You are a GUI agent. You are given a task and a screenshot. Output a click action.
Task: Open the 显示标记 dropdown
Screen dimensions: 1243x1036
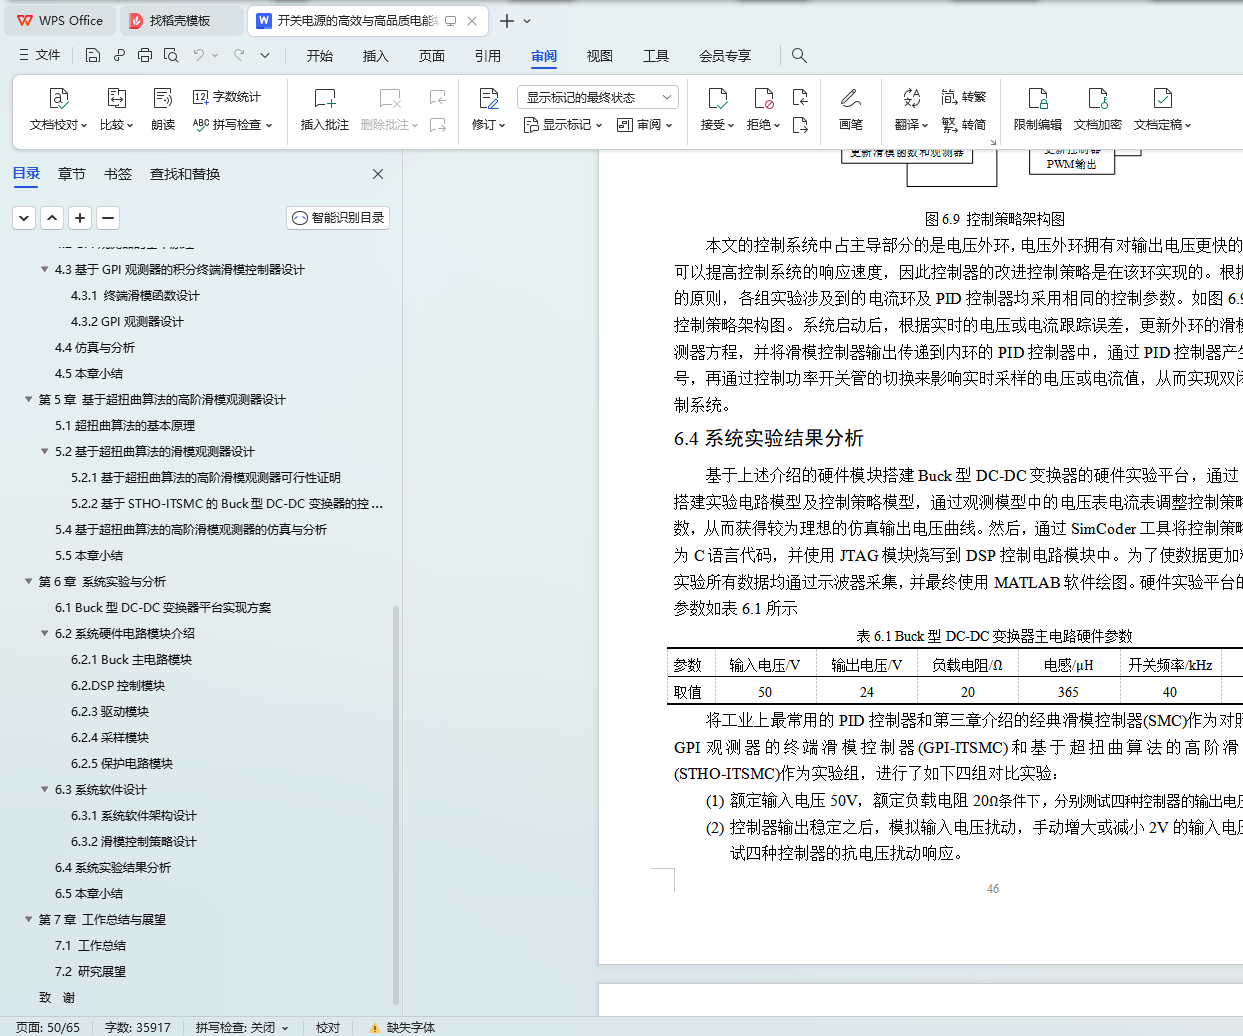[x=563, y=125]
